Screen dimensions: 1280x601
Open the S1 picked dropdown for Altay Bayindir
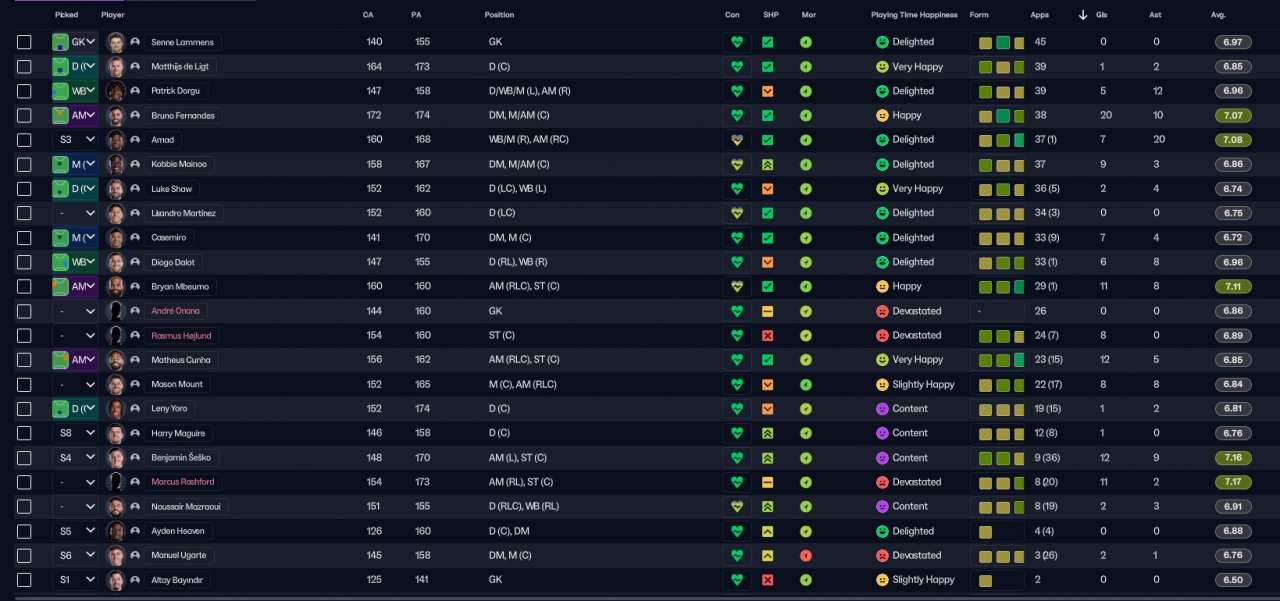[x=75, y=580]
